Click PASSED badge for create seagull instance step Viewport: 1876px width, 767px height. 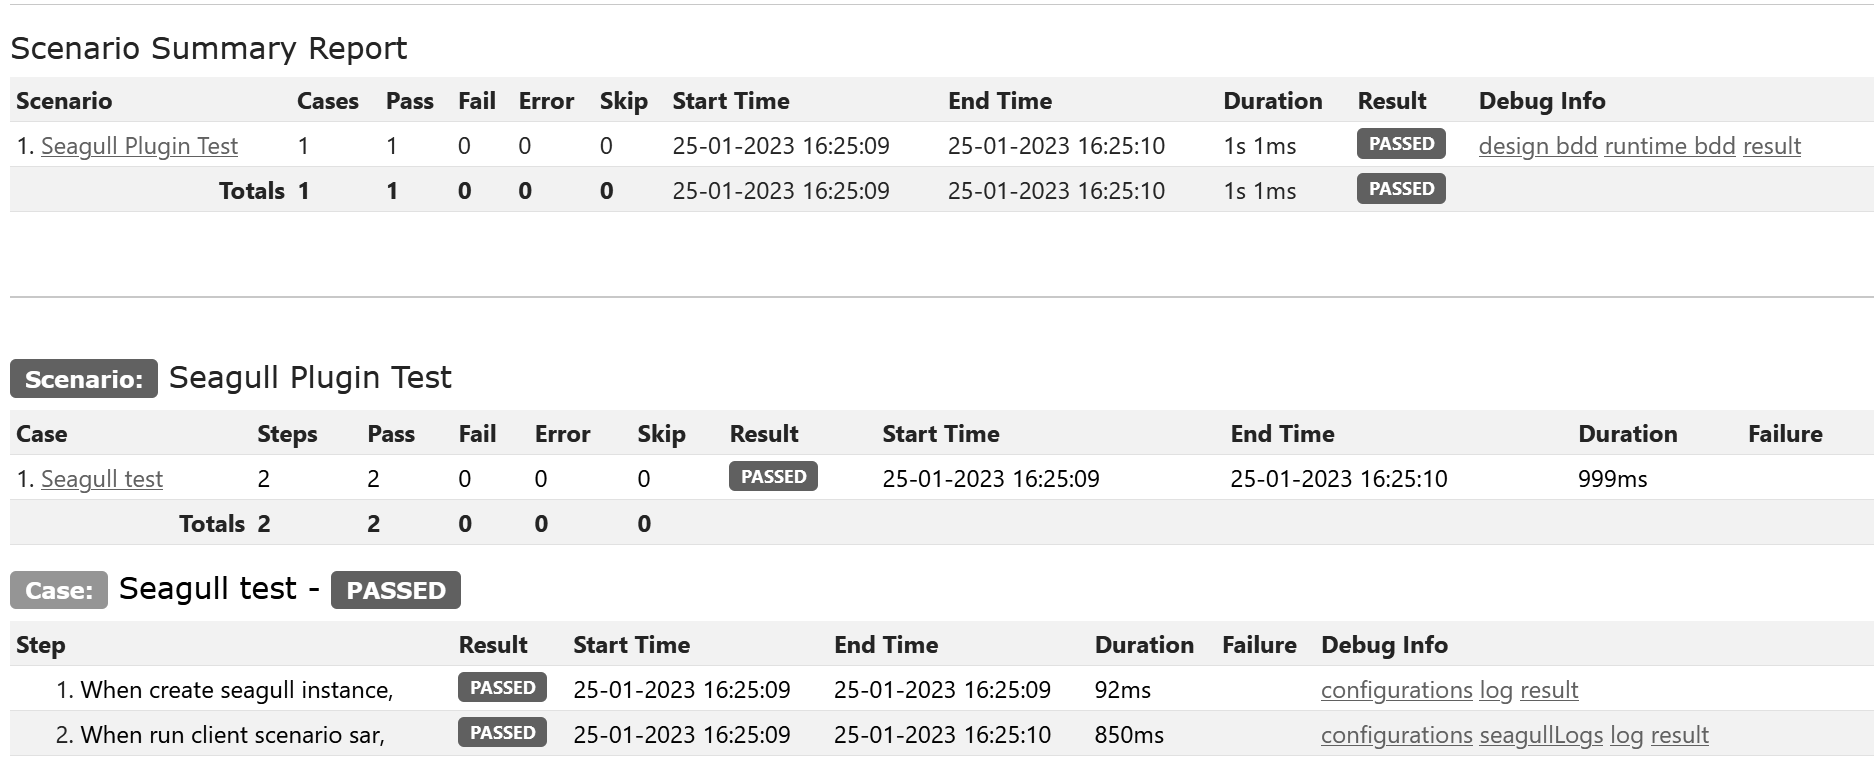pos(502,688)
